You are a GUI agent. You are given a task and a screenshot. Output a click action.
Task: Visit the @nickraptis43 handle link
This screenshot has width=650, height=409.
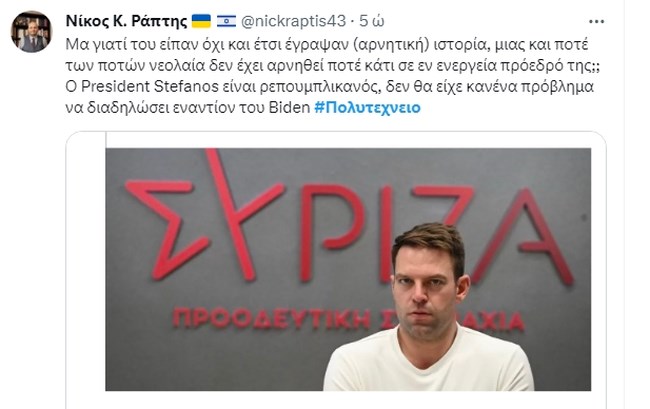(x=293, y=21)
